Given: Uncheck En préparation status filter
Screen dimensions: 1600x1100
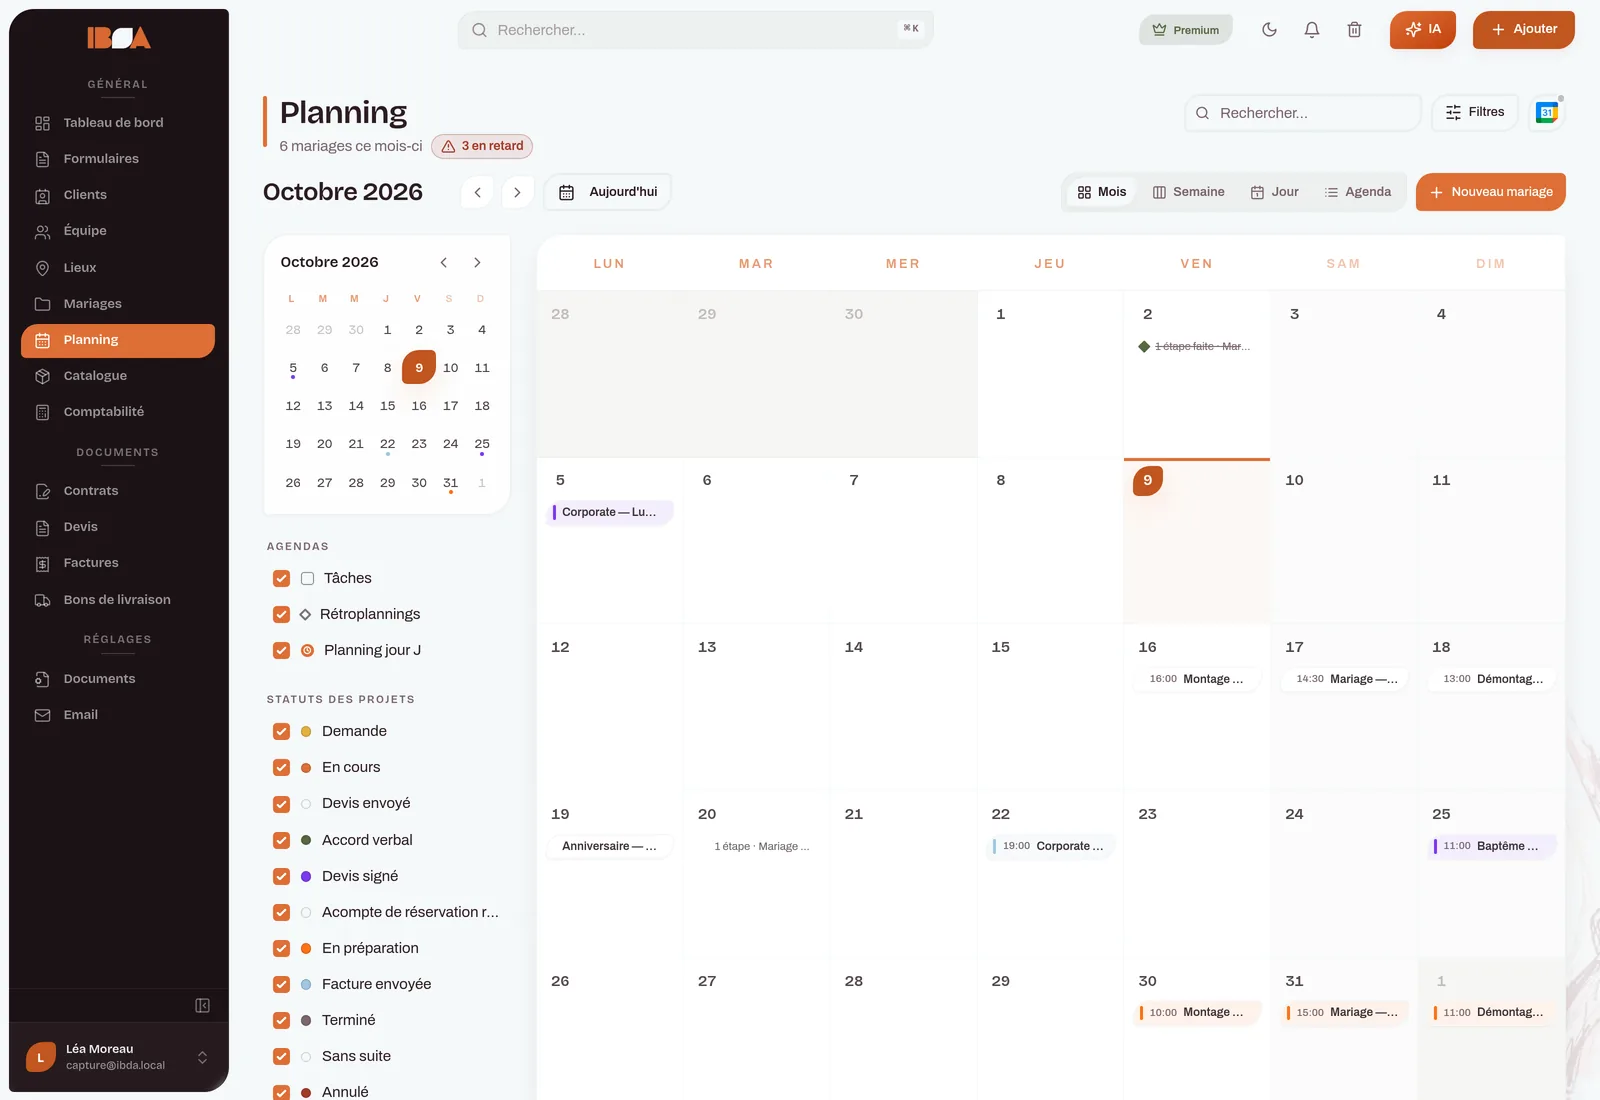Looking at the screenshot, I should [x=281, y=949].
